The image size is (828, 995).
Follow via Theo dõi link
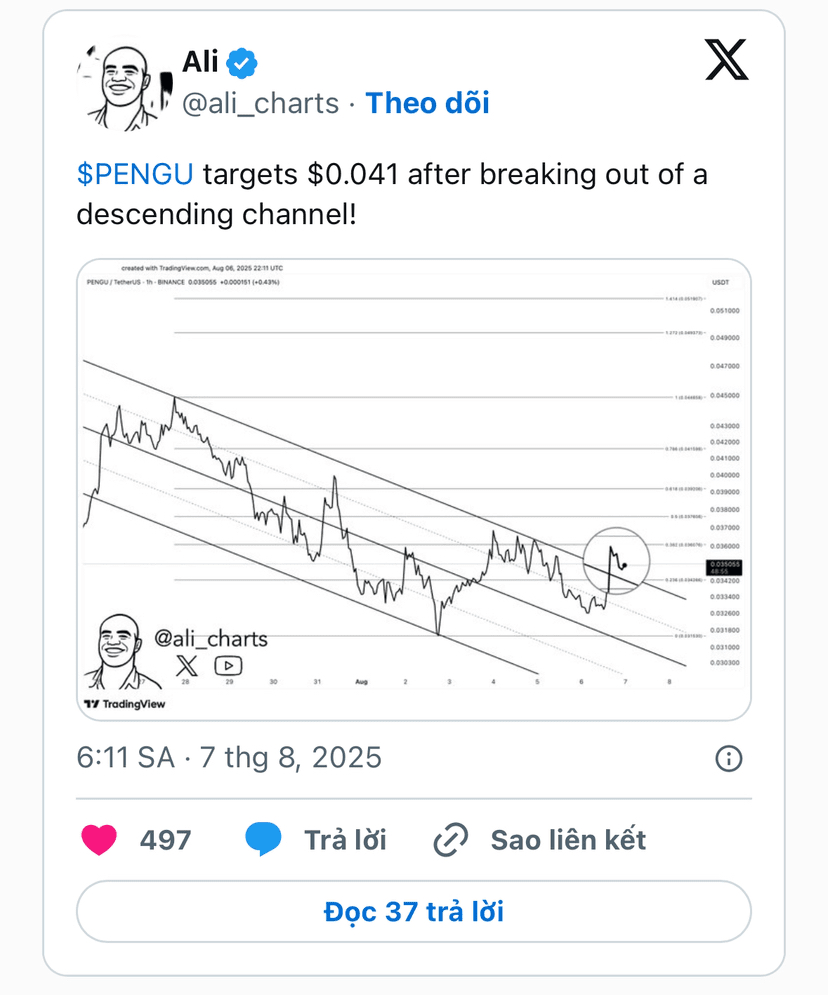click(427, 103)
